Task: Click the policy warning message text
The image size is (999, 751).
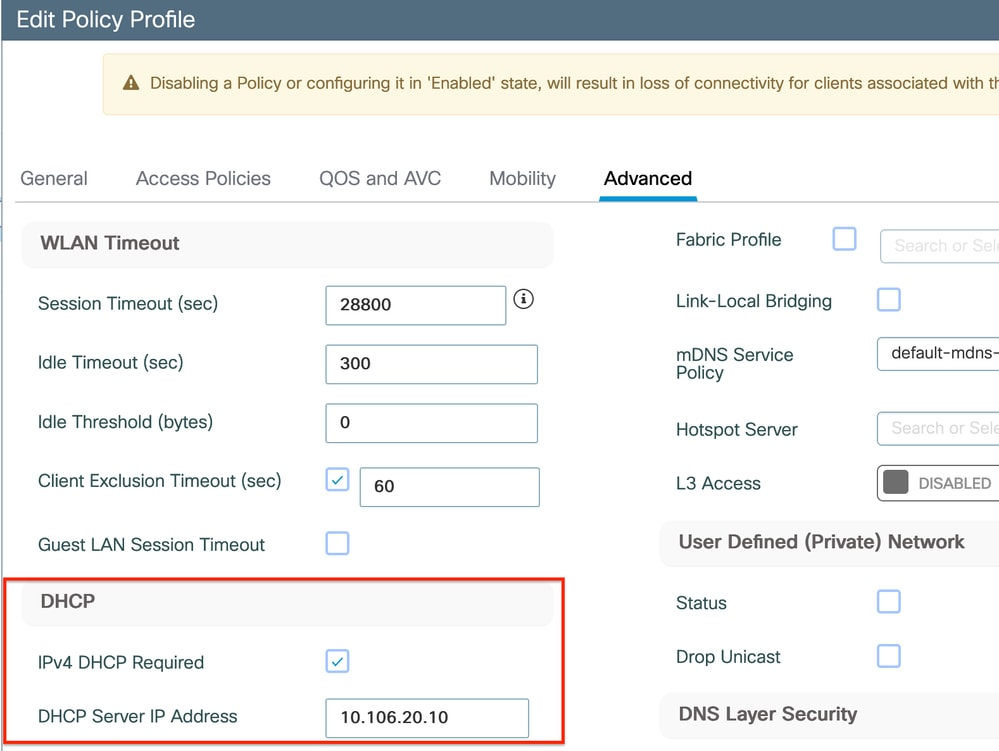Action: 574,83
